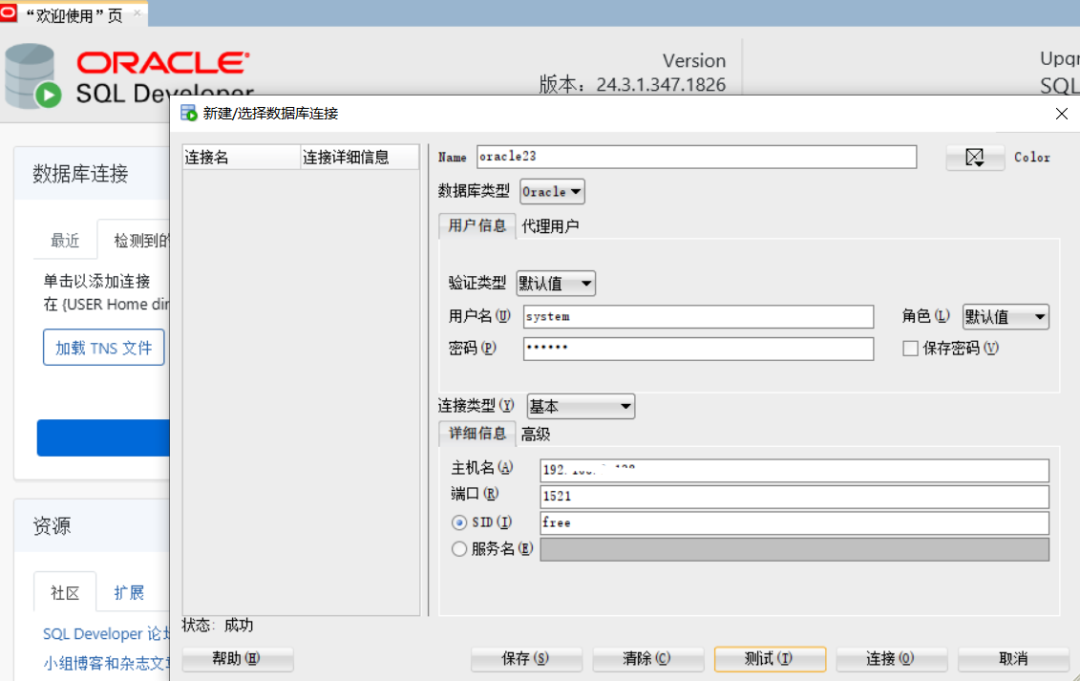Click the port field showing 1521
Screen dimensions: 1080x681
[794, 496]
